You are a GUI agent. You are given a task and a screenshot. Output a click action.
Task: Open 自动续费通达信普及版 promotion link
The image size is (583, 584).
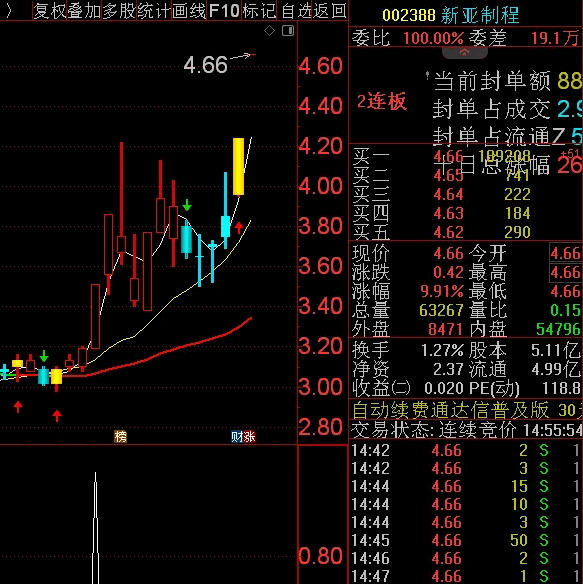click(467, 410)
